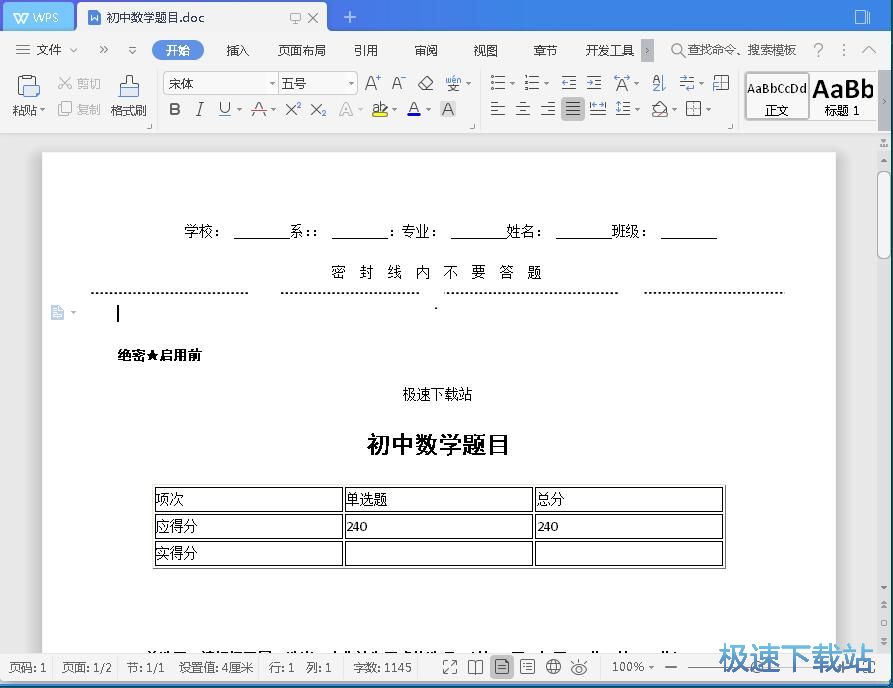Apply the 标题 1 style
Image resolution: width=893 pixels, height=688 pixels.
tap(842, 96)
